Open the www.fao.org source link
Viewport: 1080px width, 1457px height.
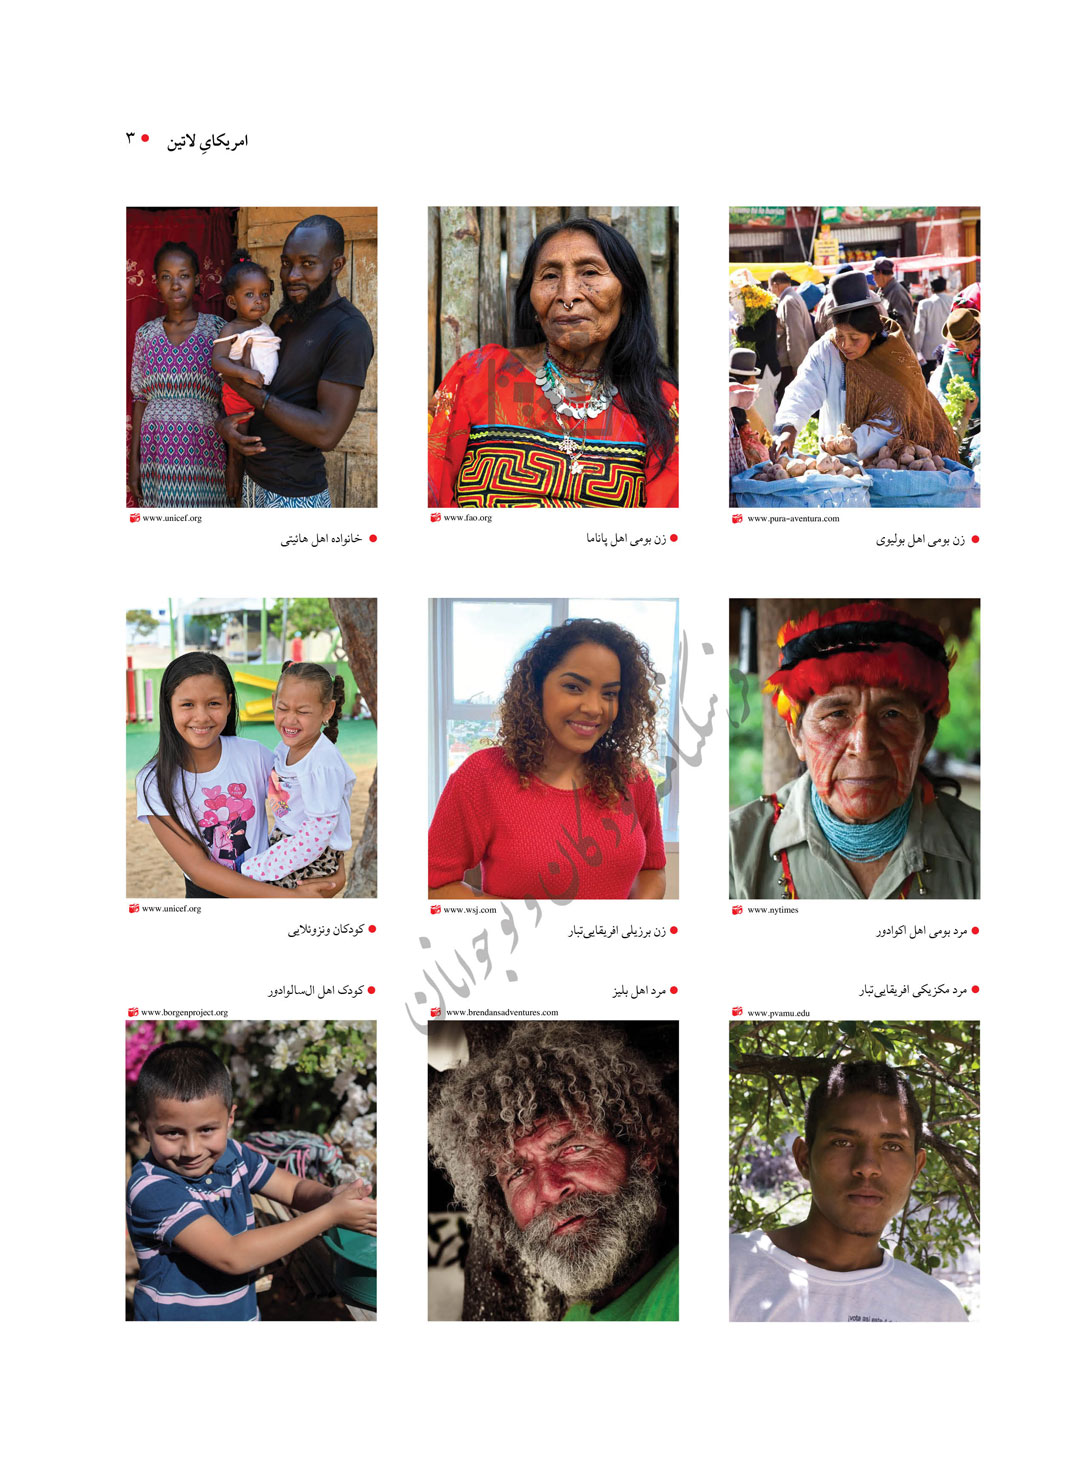pyautogui.click(x=468, y=518)
